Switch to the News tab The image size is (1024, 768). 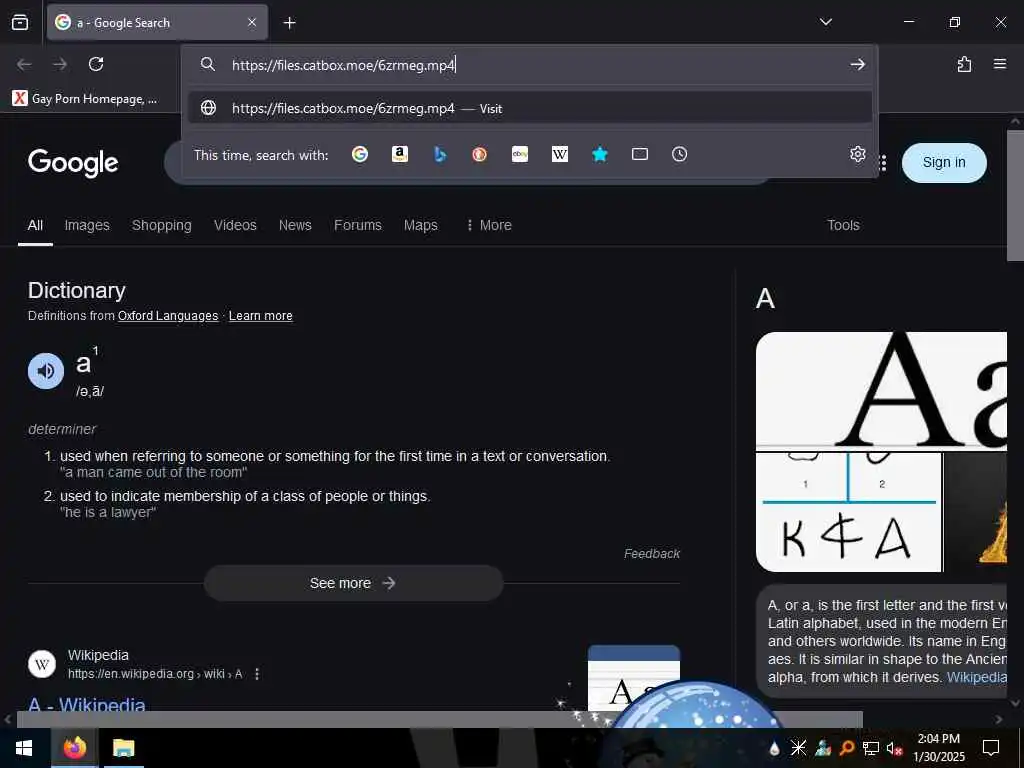click(x=295, y=225)
